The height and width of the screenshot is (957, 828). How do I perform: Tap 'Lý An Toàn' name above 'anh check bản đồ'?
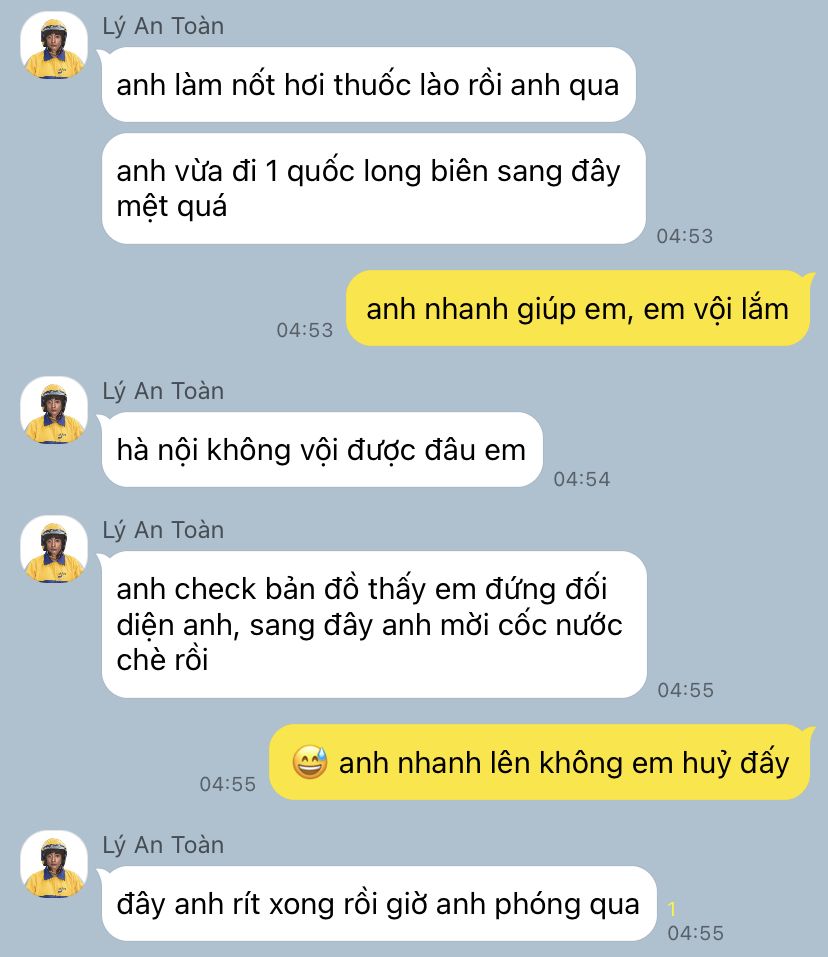(x=163, y=530)
